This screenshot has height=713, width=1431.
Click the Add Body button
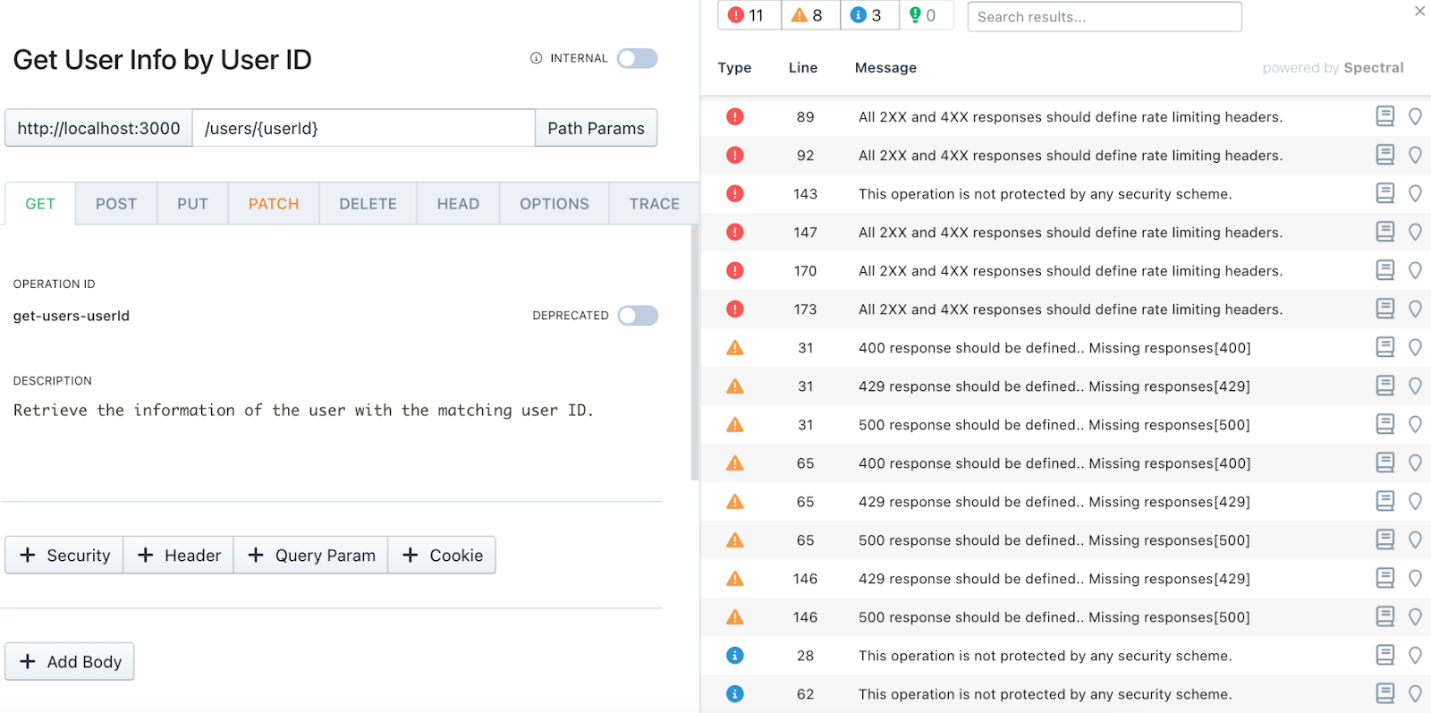tap(69, 661)
